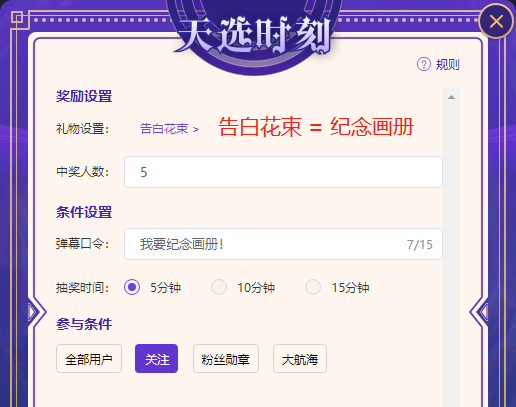Viewport: 516px width, 407px height.
Task: Click the right decorative arrow on the panel edge
Action: 479,312
